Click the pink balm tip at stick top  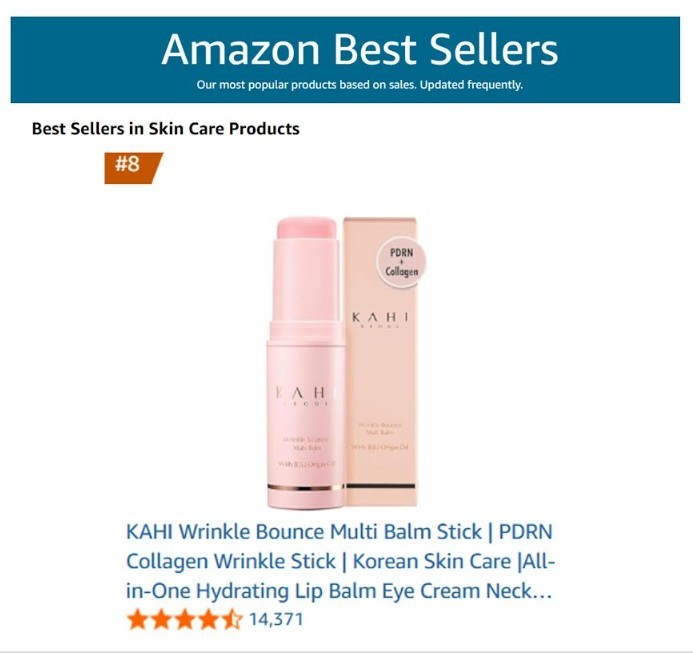click(306, 229)
